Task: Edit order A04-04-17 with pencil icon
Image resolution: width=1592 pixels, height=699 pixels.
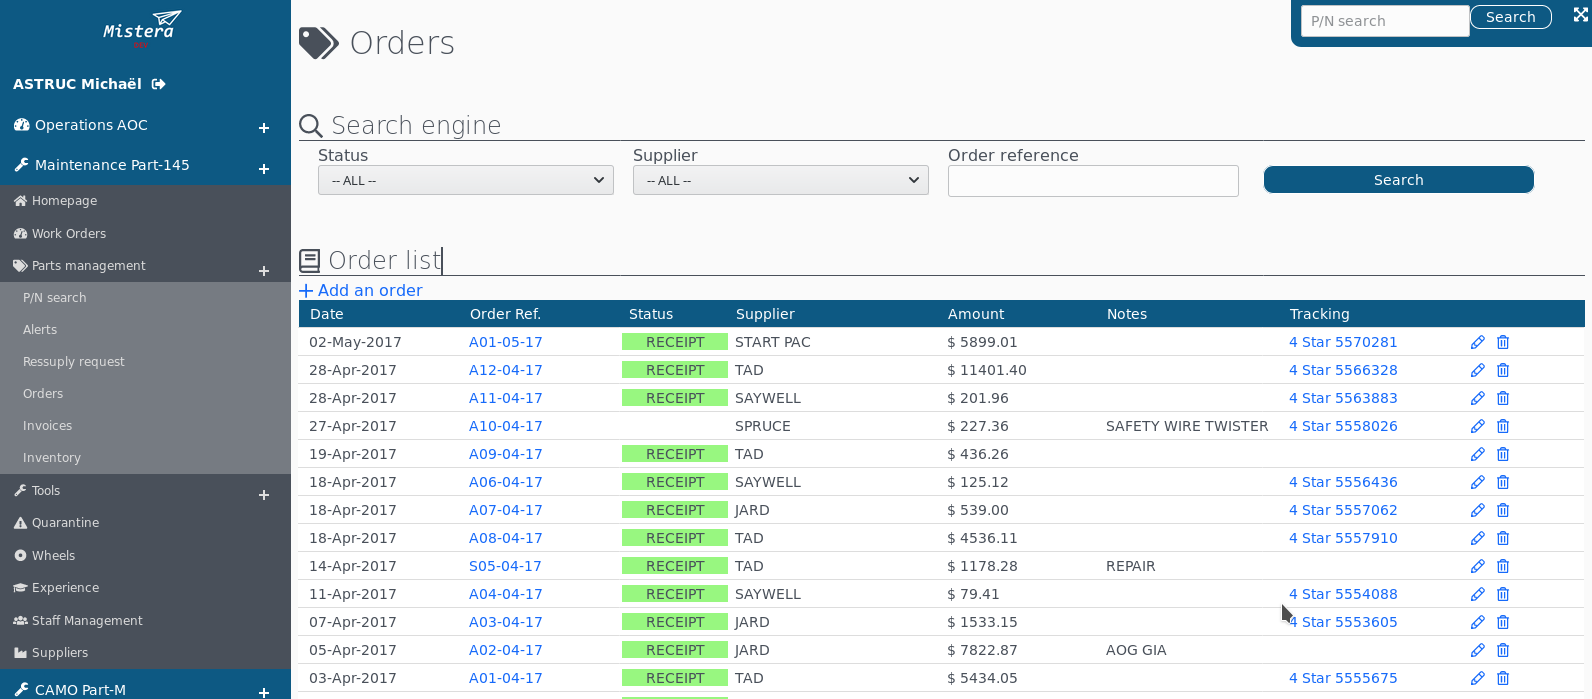Action: pyautogui.click(x=1477, y=594)
